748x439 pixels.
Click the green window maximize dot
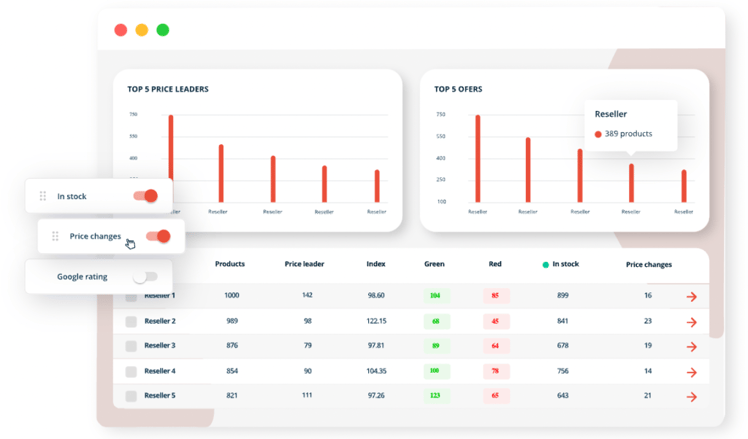tap(163, 30)
